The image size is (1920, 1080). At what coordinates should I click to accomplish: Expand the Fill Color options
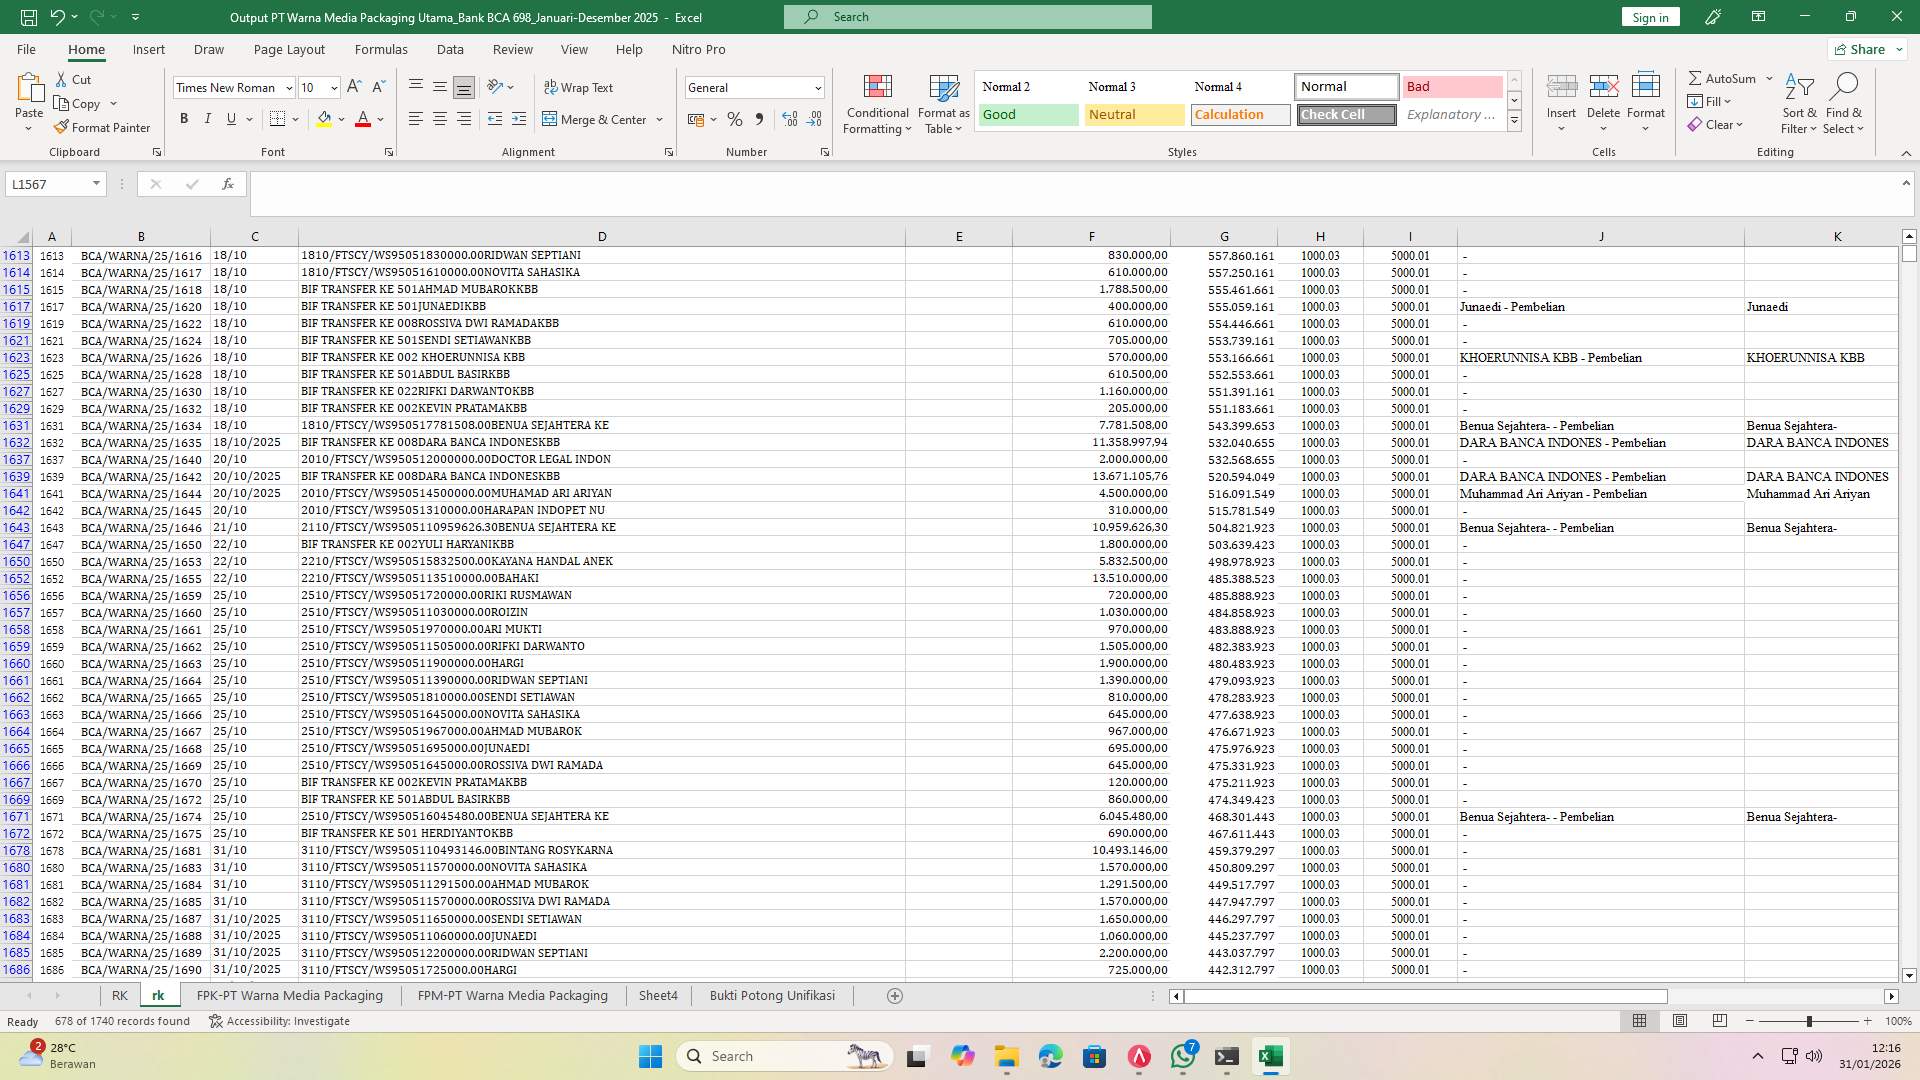click(340, 119)
